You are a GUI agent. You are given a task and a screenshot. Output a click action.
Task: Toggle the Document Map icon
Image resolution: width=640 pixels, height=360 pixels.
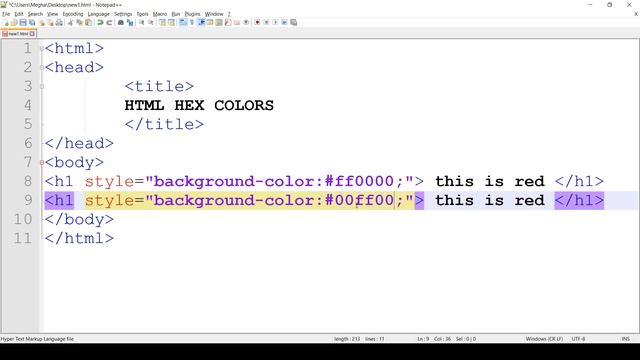(219, 22)
